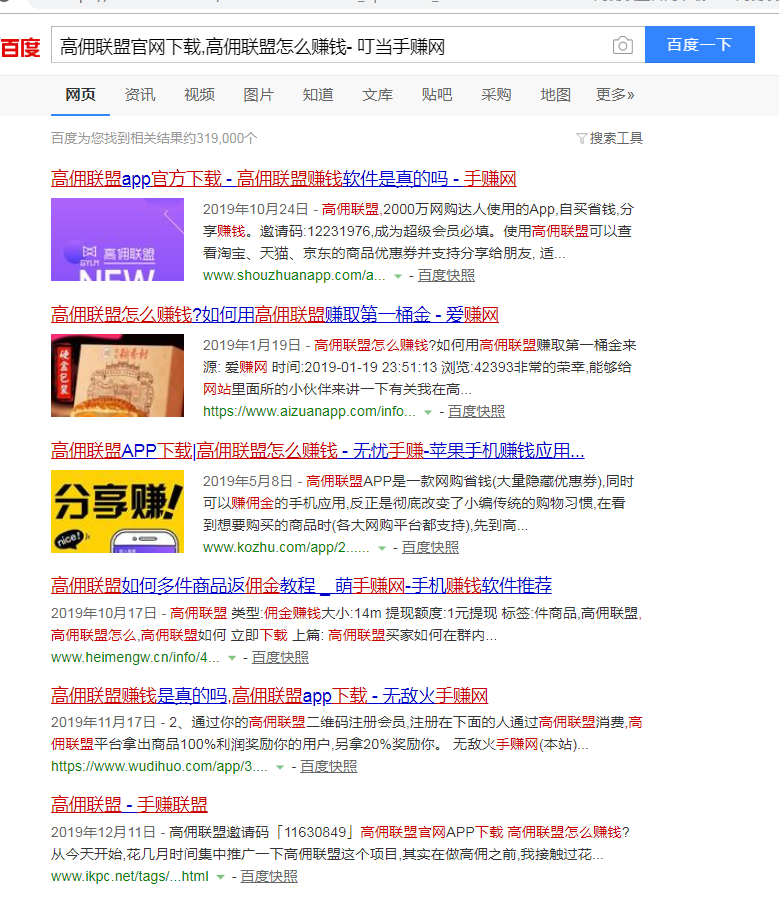Click the www.kozhu.com/app/2...... URL
This screenshot has height=904, width=779.
pyautogui.click(x=286, y=548)
